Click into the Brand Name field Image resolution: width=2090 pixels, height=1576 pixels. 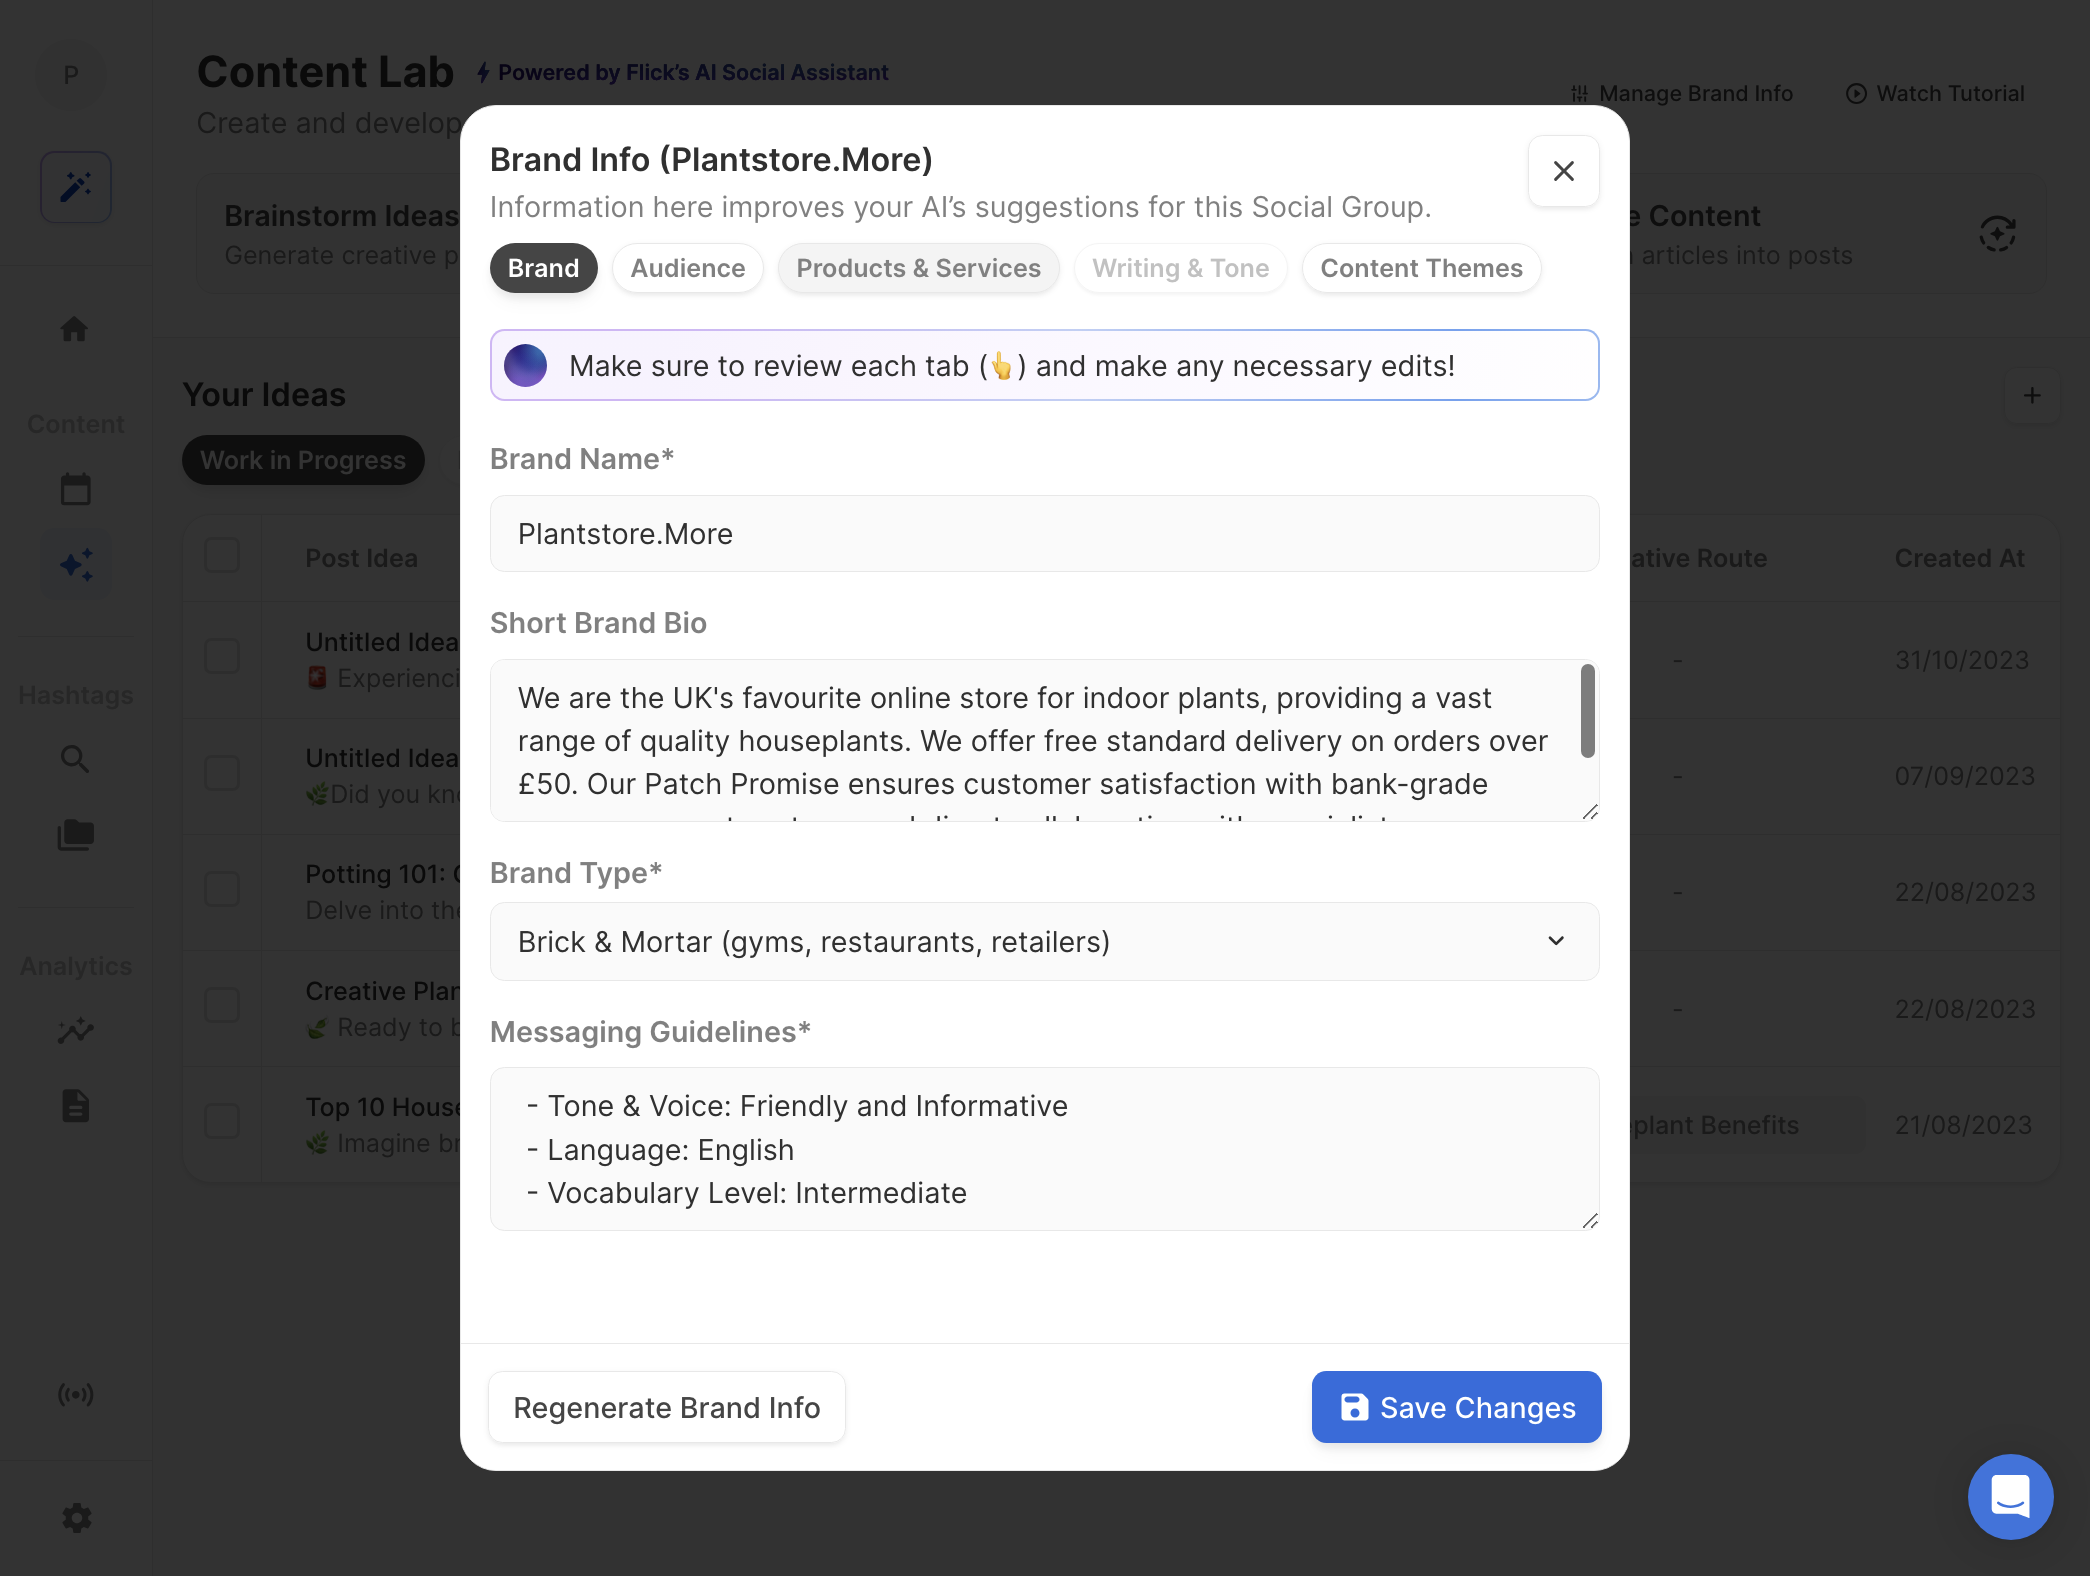click(x=1044, y=533)
